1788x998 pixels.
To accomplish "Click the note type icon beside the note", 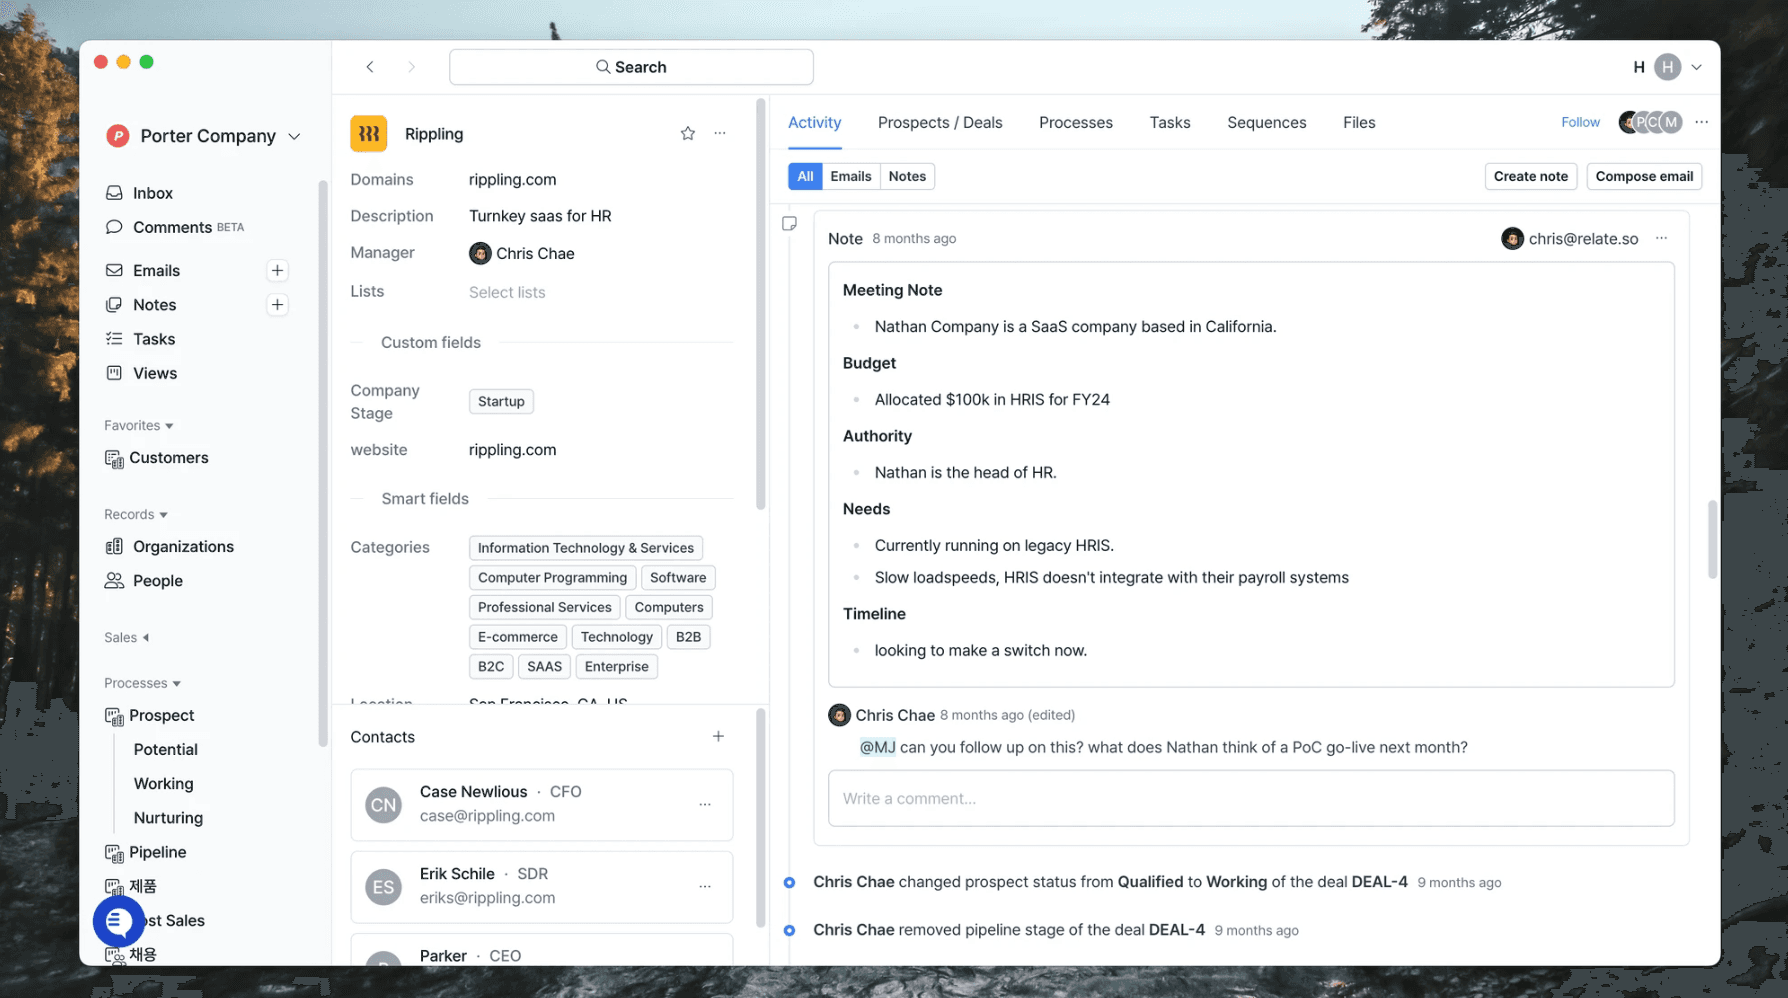I will pos(789,224).
